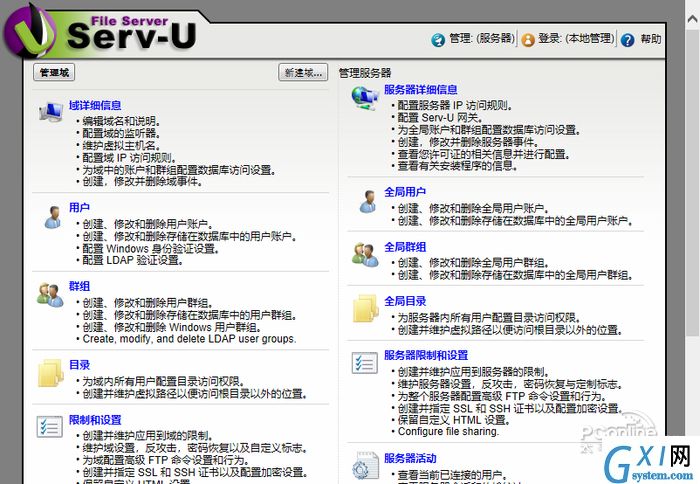Click text 创建、修改和删除 Windows 用户群组。
This screenshot has width=700, height=484.
click(172, 327)
